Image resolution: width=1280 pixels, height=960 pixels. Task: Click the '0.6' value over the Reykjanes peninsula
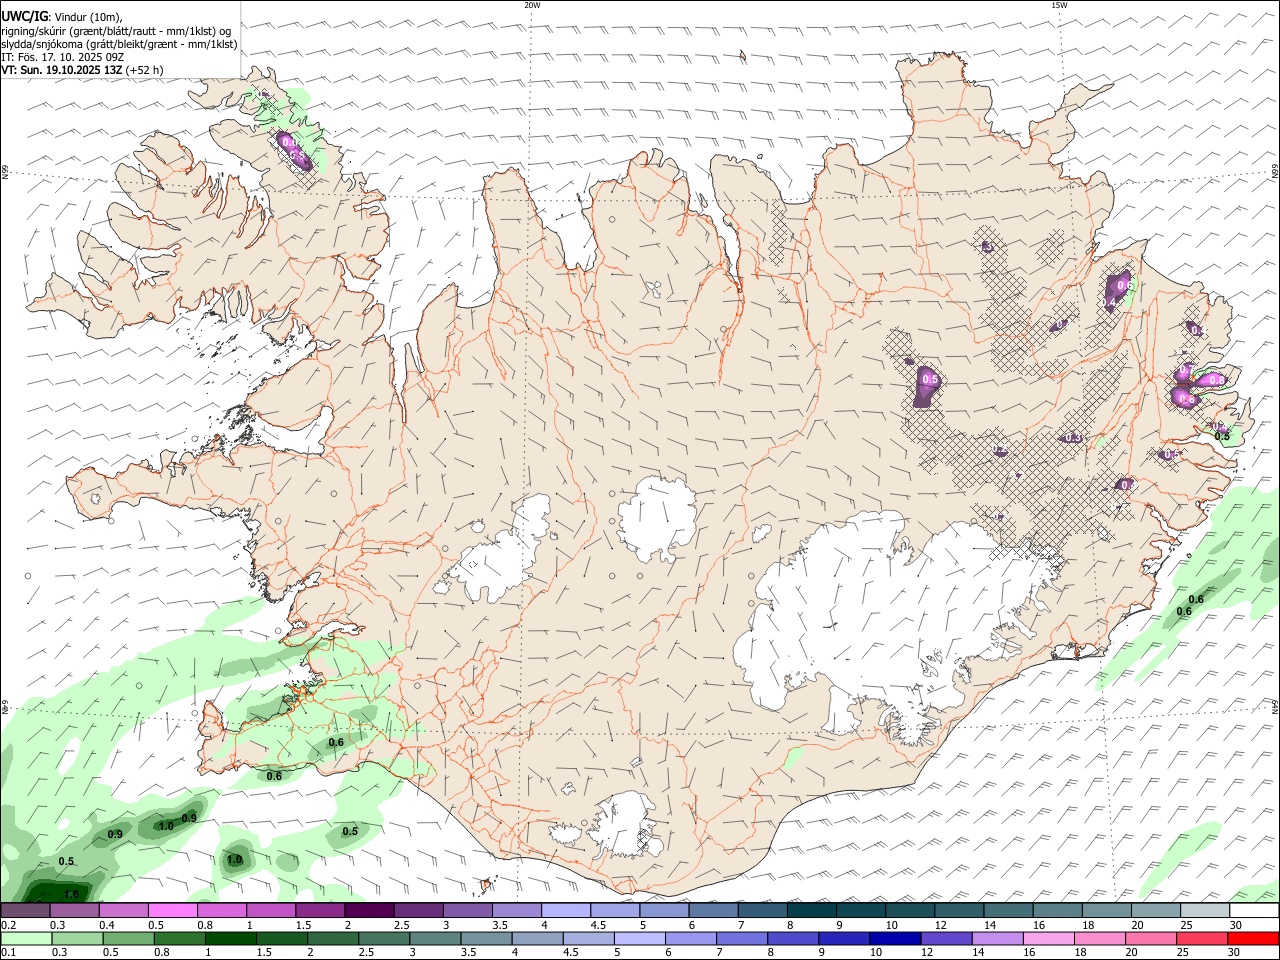(336, 742)
